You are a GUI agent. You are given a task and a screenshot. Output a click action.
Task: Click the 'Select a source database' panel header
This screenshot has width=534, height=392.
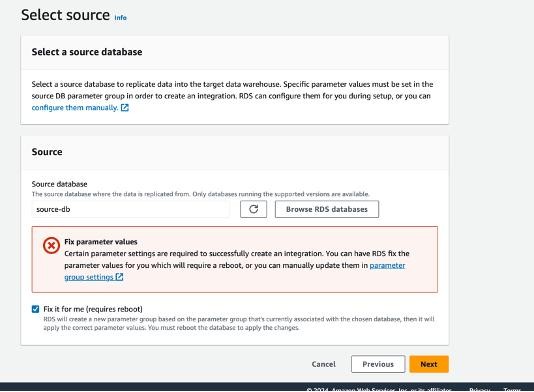(87, 52)
